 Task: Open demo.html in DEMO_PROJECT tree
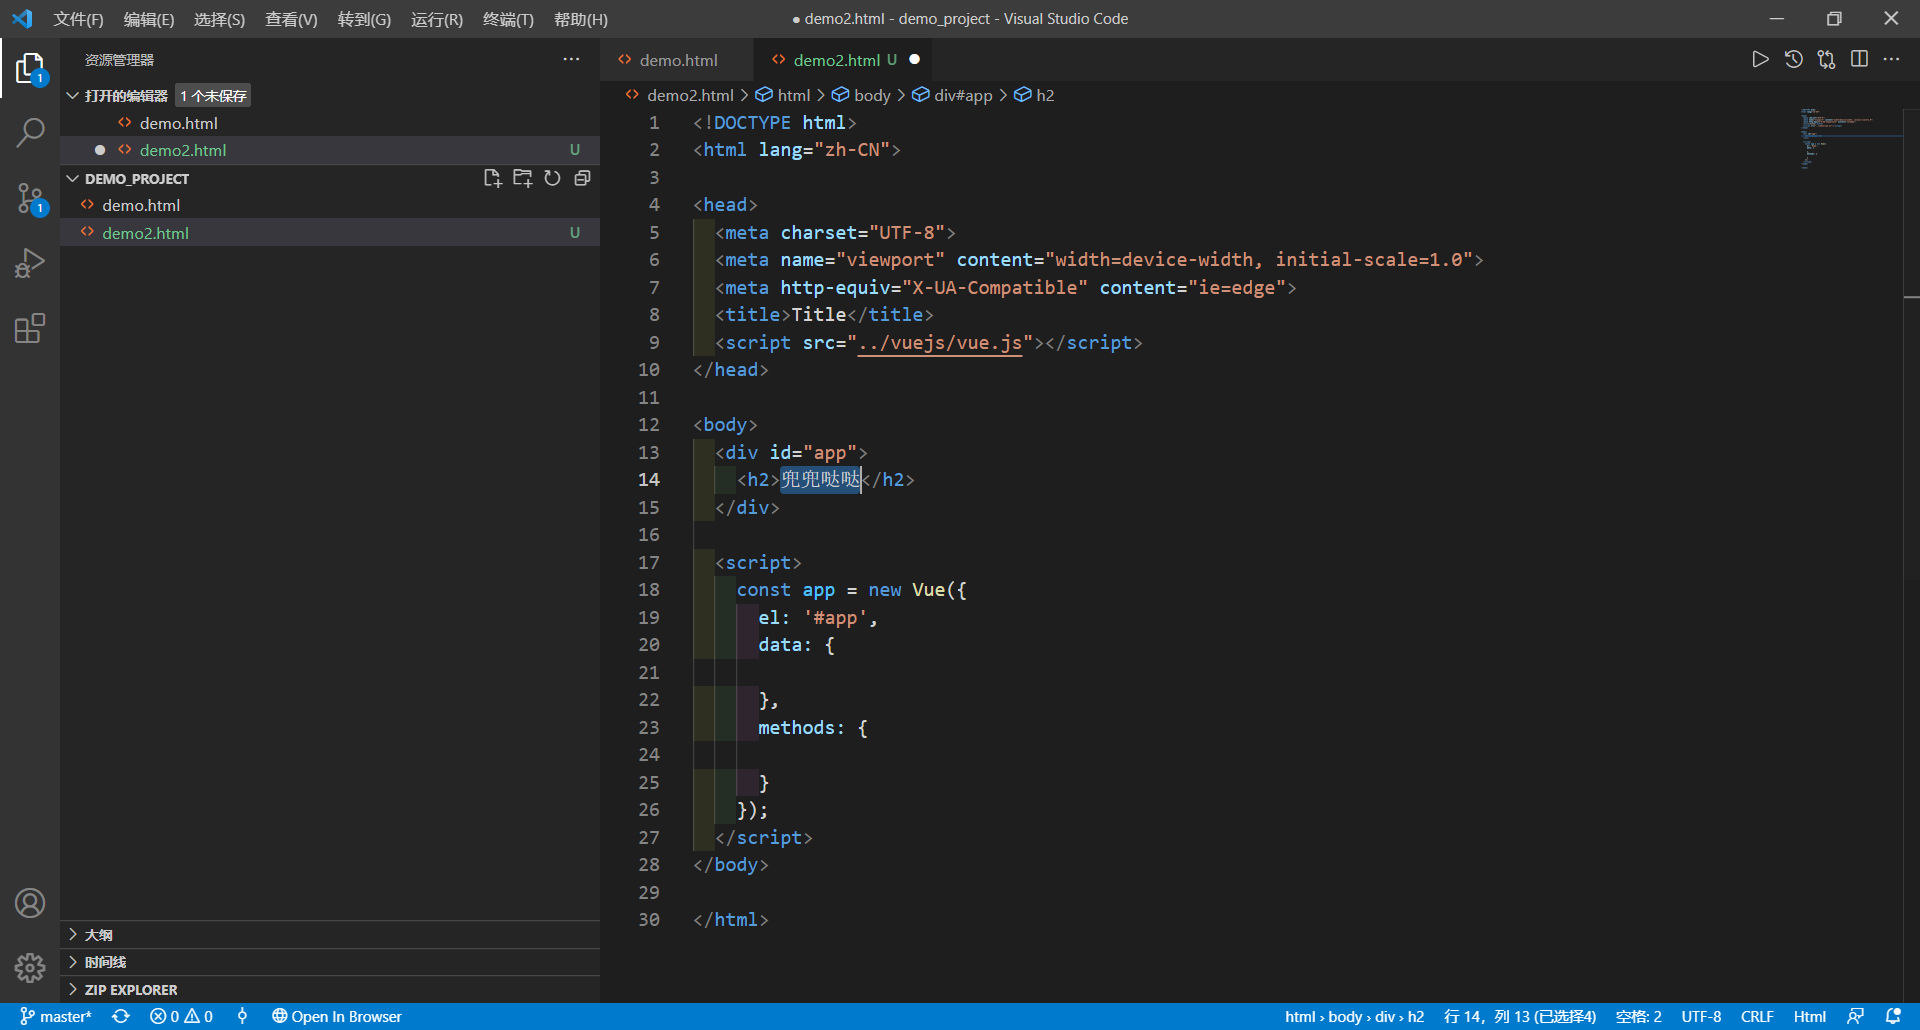click(x=330, y=205)
